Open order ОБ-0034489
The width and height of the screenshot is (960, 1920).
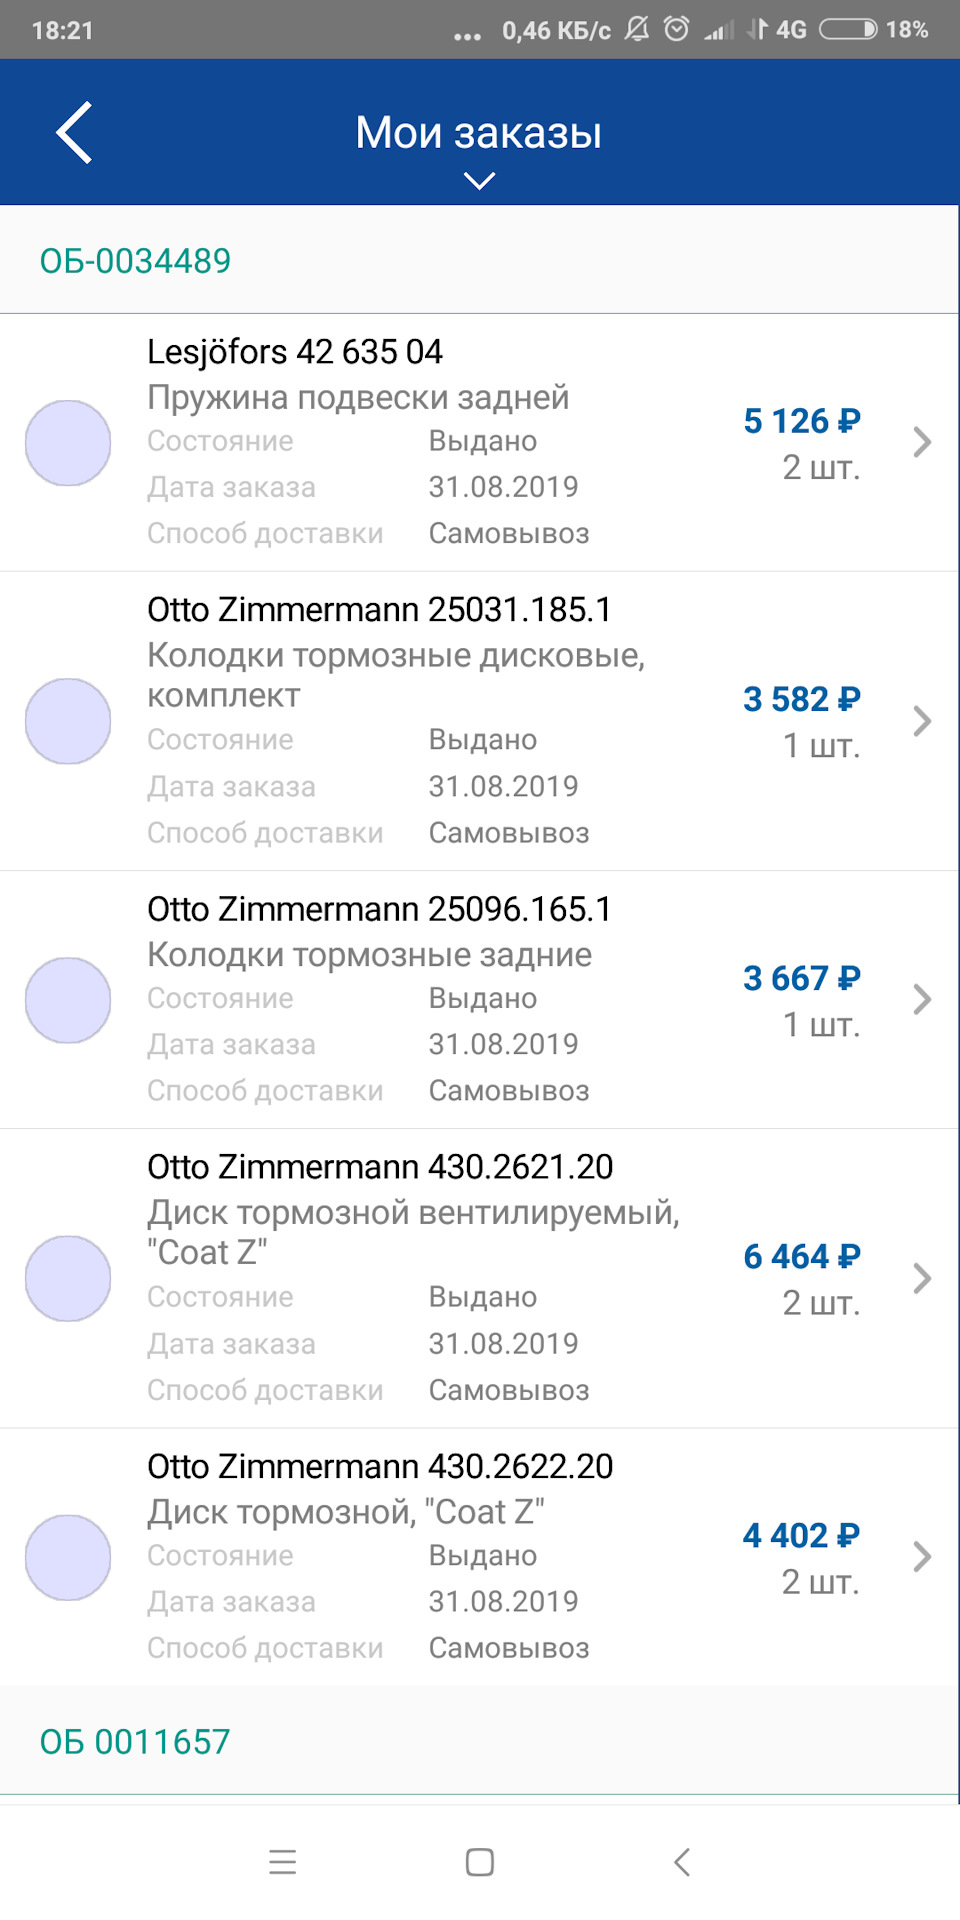click(x=135, y=261)
